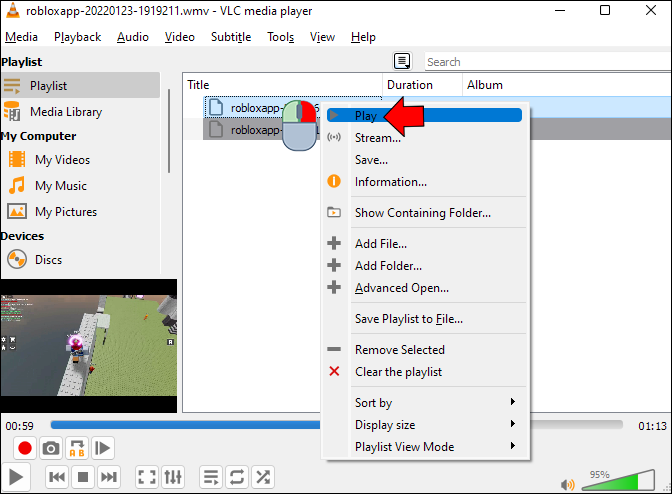Click the main Play button
Viewport: 672px width, 494px height.
point(16,477)
